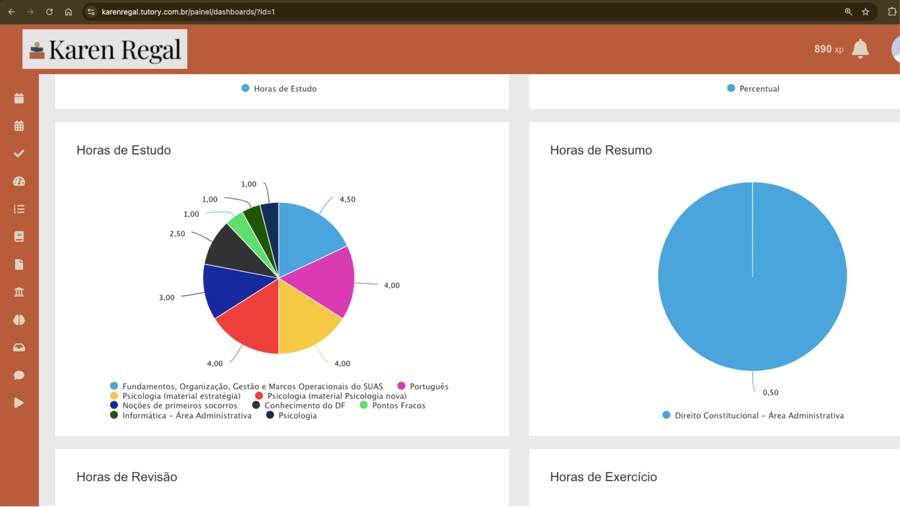Toggle the Horas de Estudo legend item at top
This screenshot has height=507, width=900.
point(279,88)
